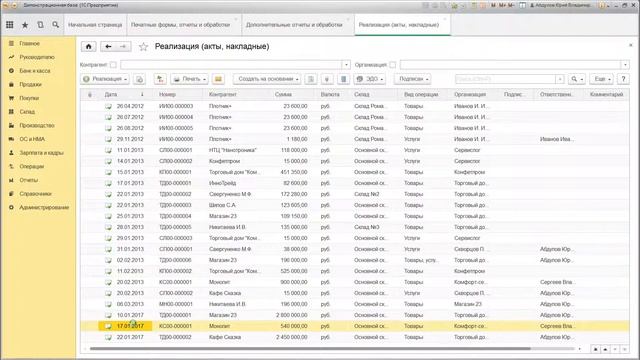Image resolution: width=640 pixels, height=360 pixels.
Task: Open Favorites star in top panel
Action: (x=25, y=25)
